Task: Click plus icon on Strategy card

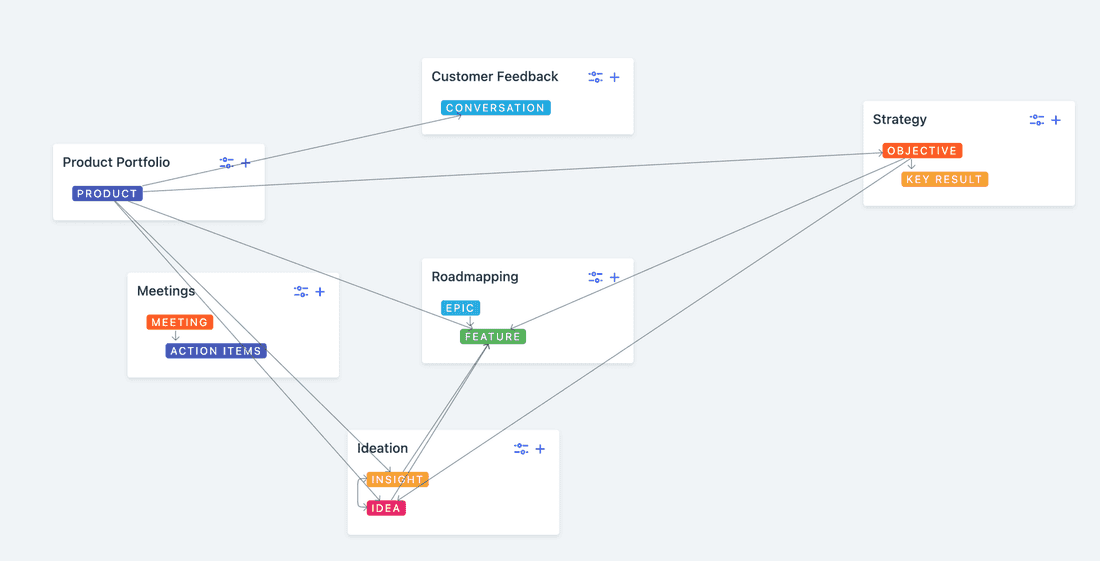Action: click(1056, 120)
